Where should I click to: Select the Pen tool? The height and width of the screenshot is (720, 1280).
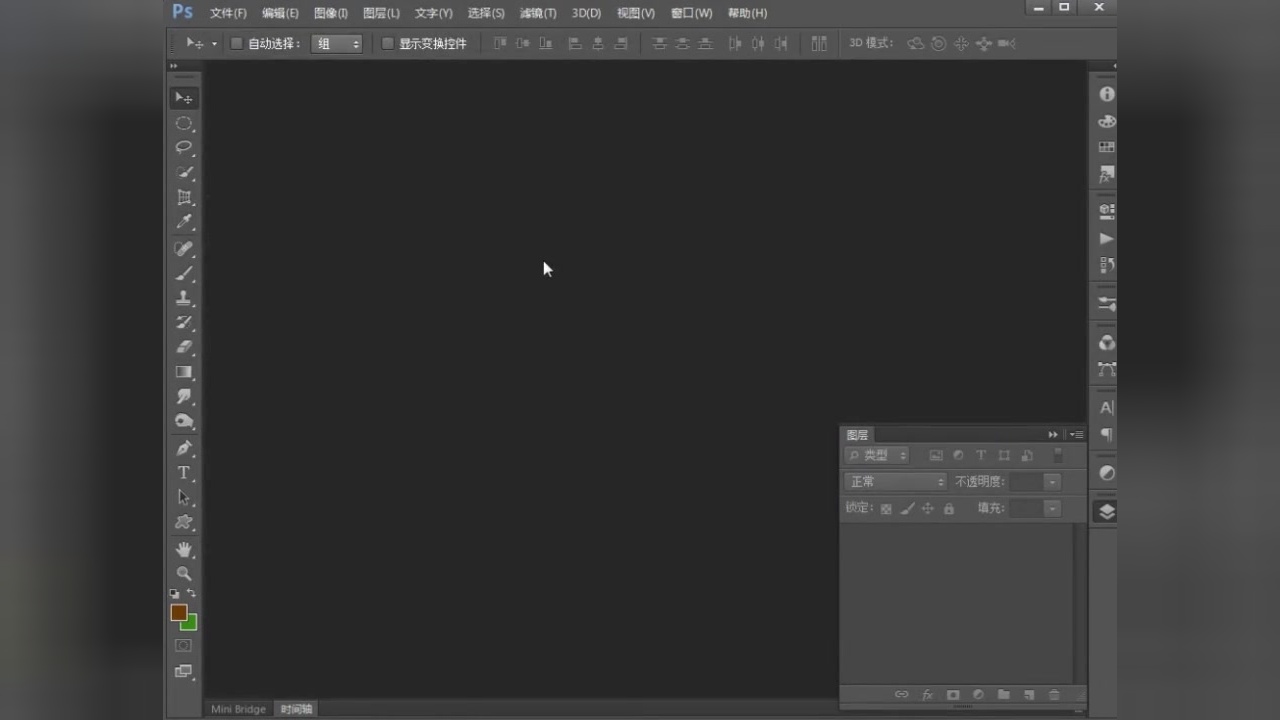[184, 448]
